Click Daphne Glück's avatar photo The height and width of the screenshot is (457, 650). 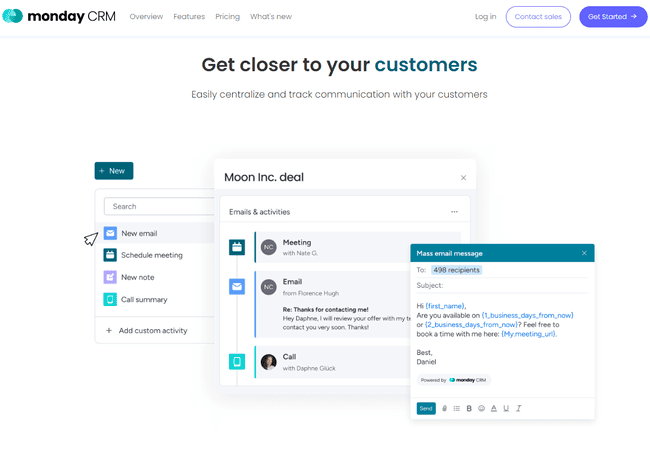pos(268,362)
